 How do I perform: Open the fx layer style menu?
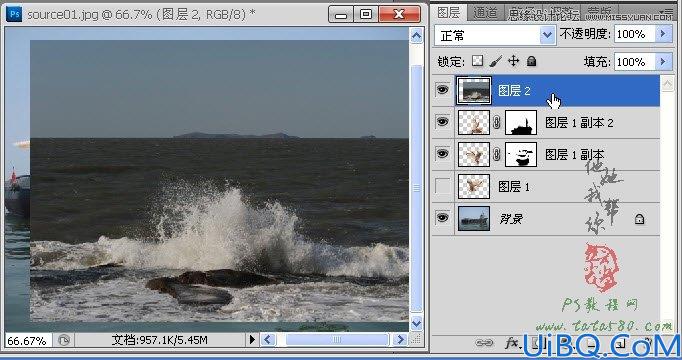click(x=512, y=343)
